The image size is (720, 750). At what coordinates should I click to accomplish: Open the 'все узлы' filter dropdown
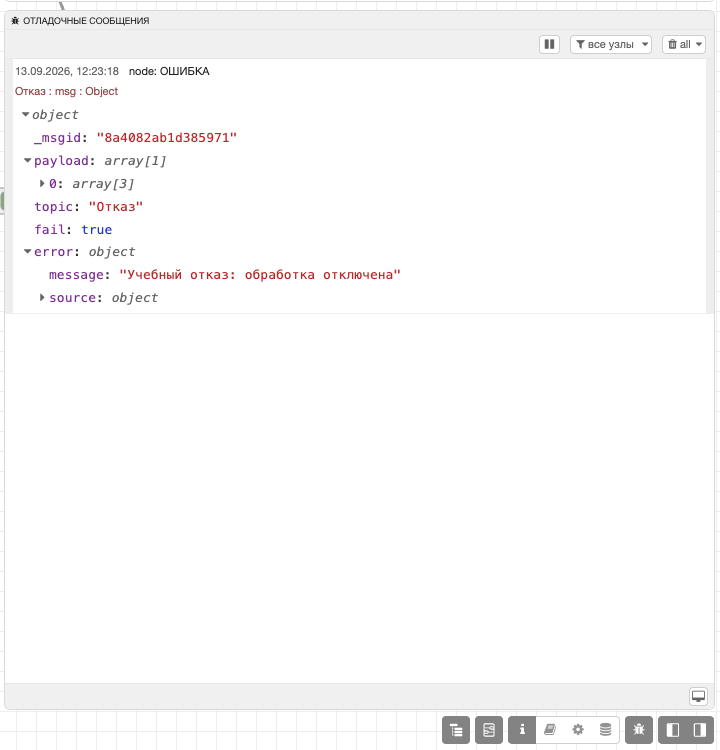(611, 44)
